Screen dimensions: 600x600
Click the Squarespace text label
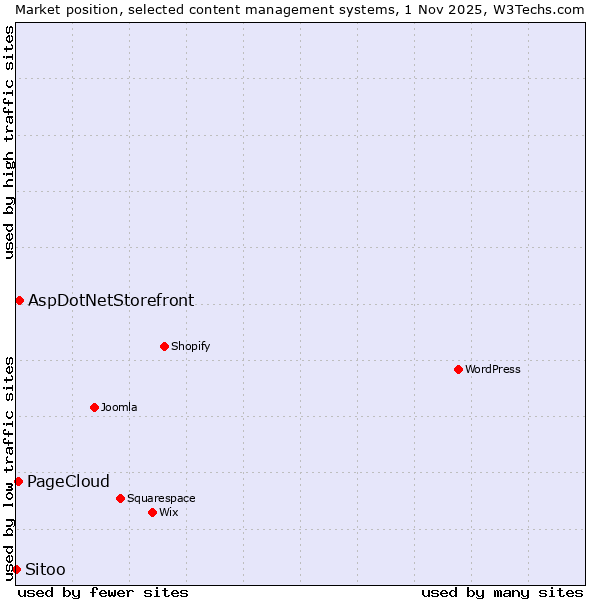pos(161,498)
